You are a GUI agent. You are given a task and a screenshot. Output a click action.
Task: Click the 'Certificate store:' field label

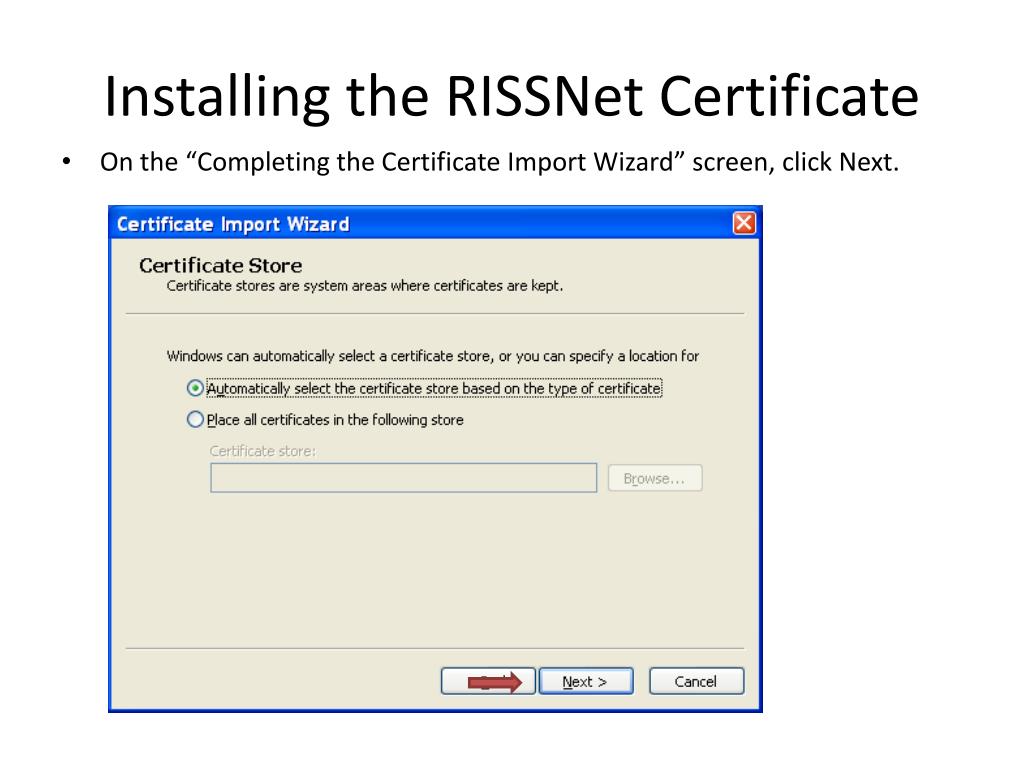(x=263, y=451)
